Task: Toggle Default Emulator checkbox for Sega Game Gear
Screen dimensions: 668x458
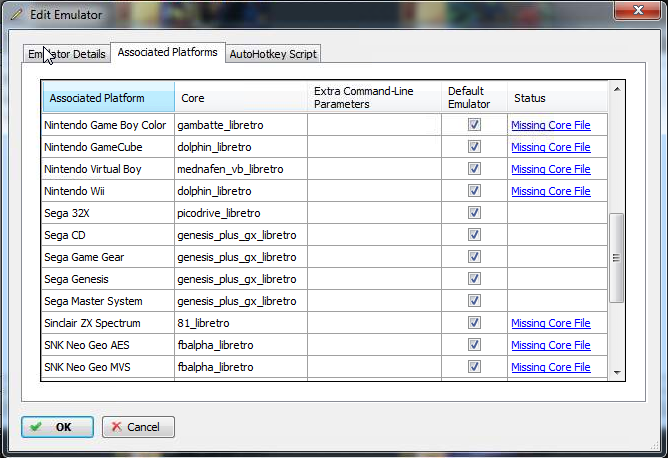Action: coord(474,257)
